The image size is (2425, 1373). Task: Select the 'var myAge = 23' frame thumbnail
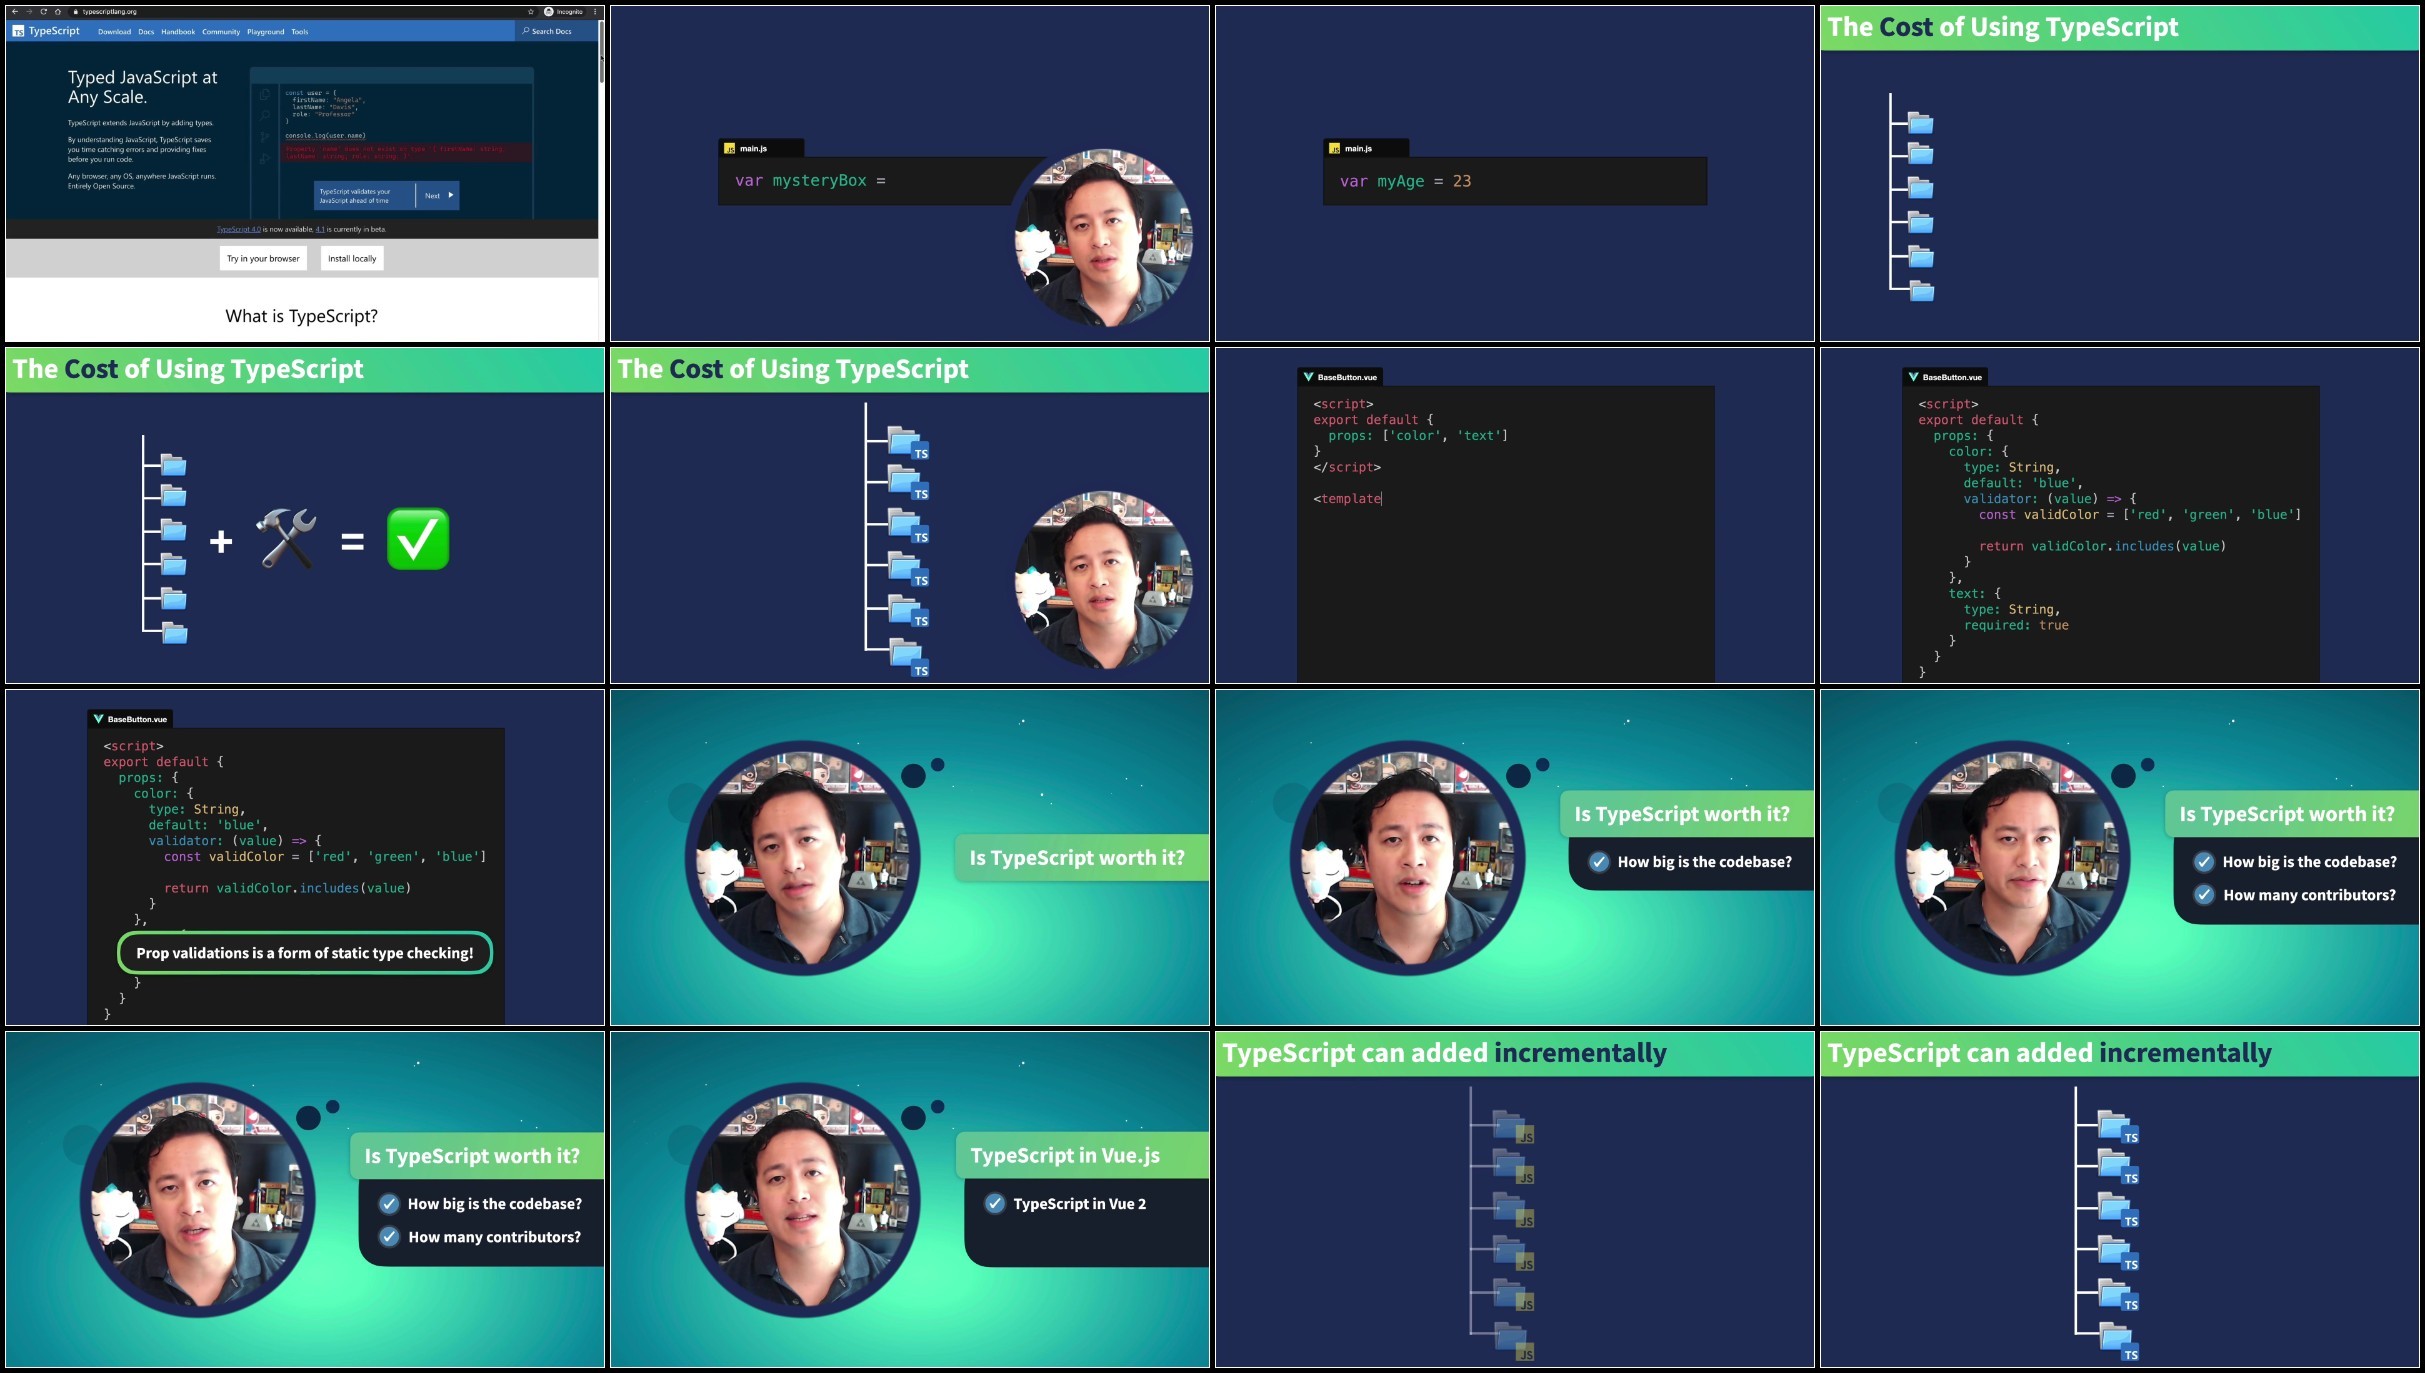(1515, 174)
